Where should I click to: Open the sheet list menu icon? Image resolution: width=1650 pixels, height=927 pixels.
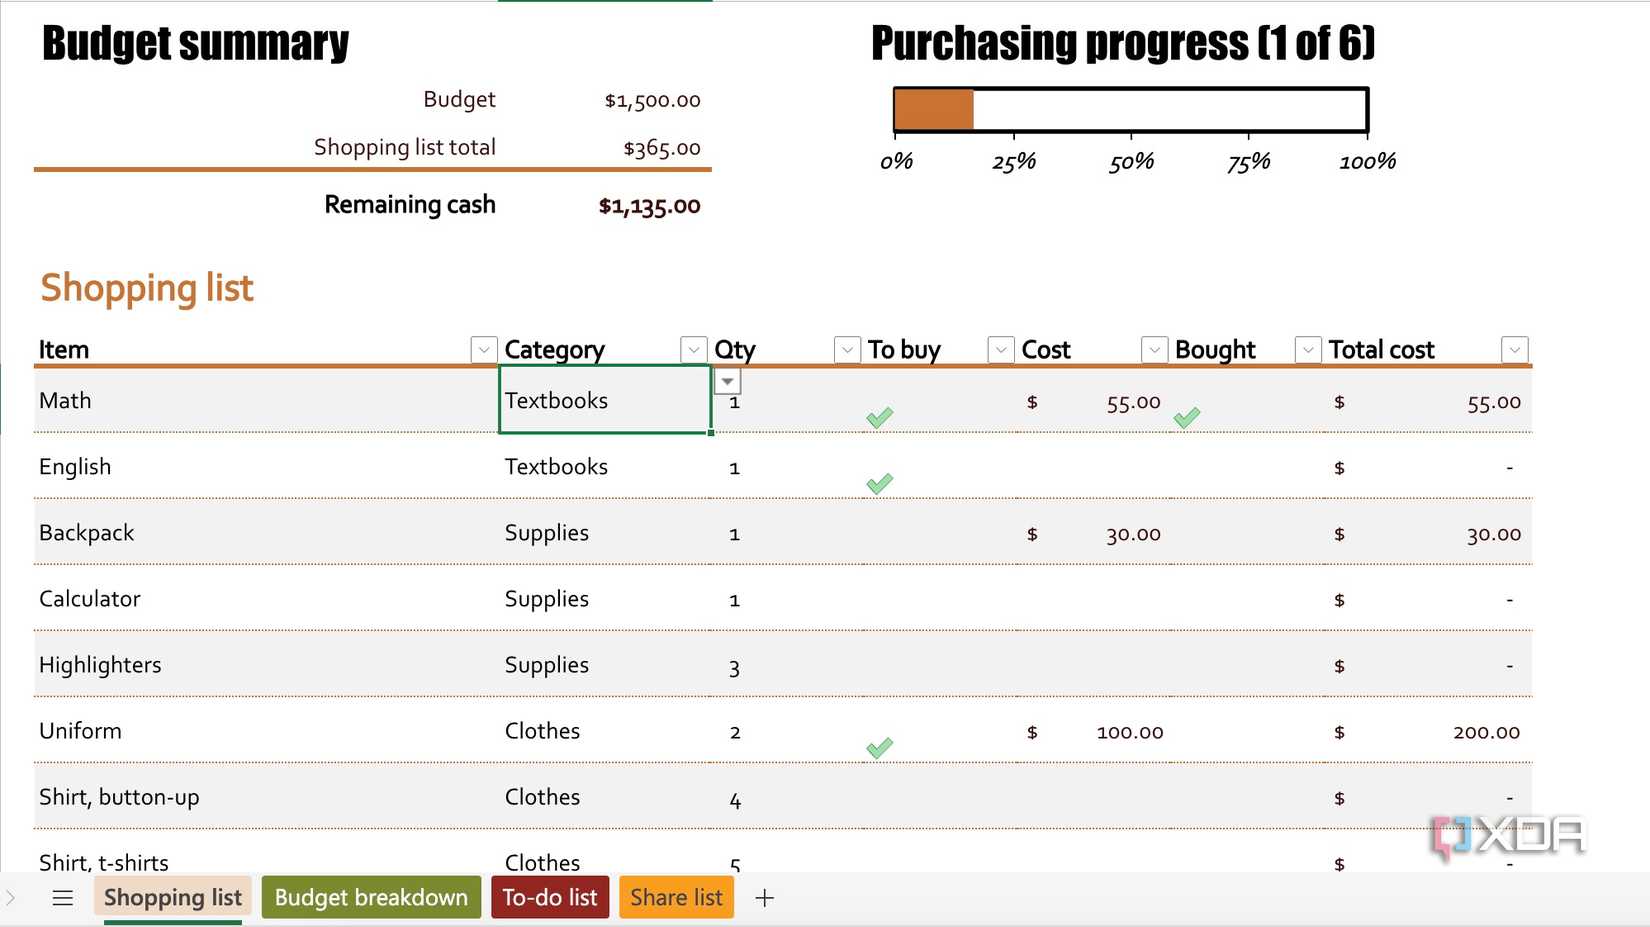[x=63, y=897]
